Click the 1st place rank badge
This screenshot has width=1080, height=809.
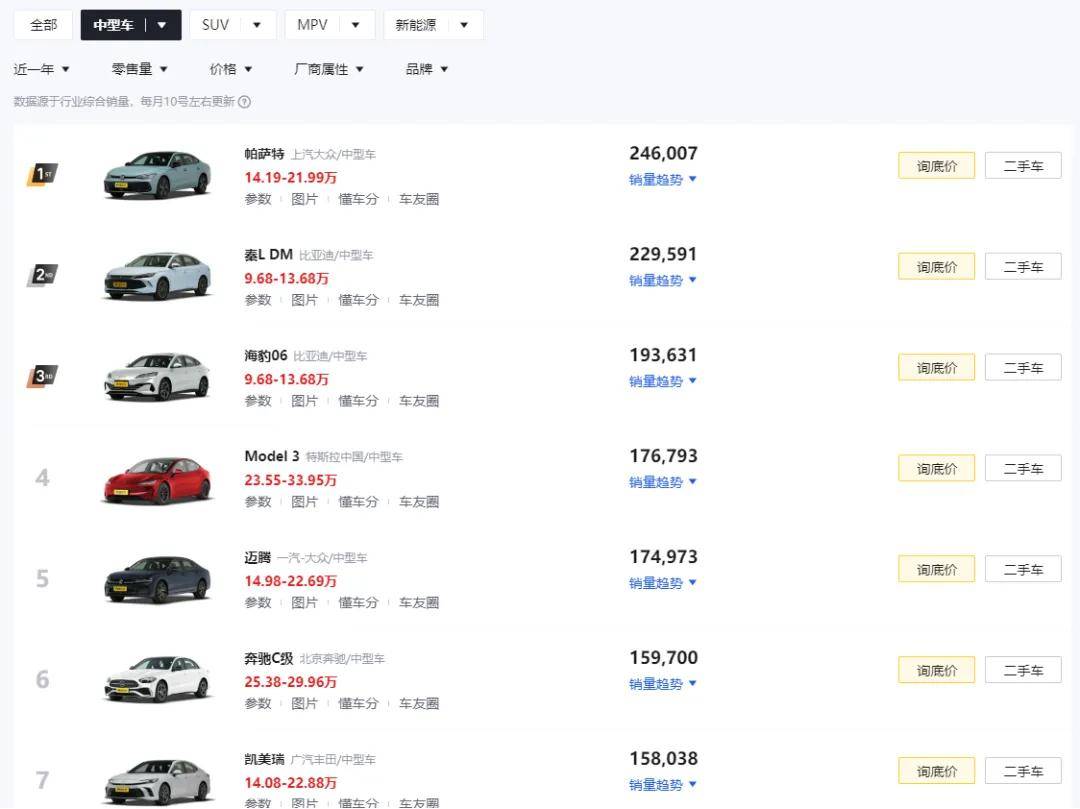coord(42,174)
